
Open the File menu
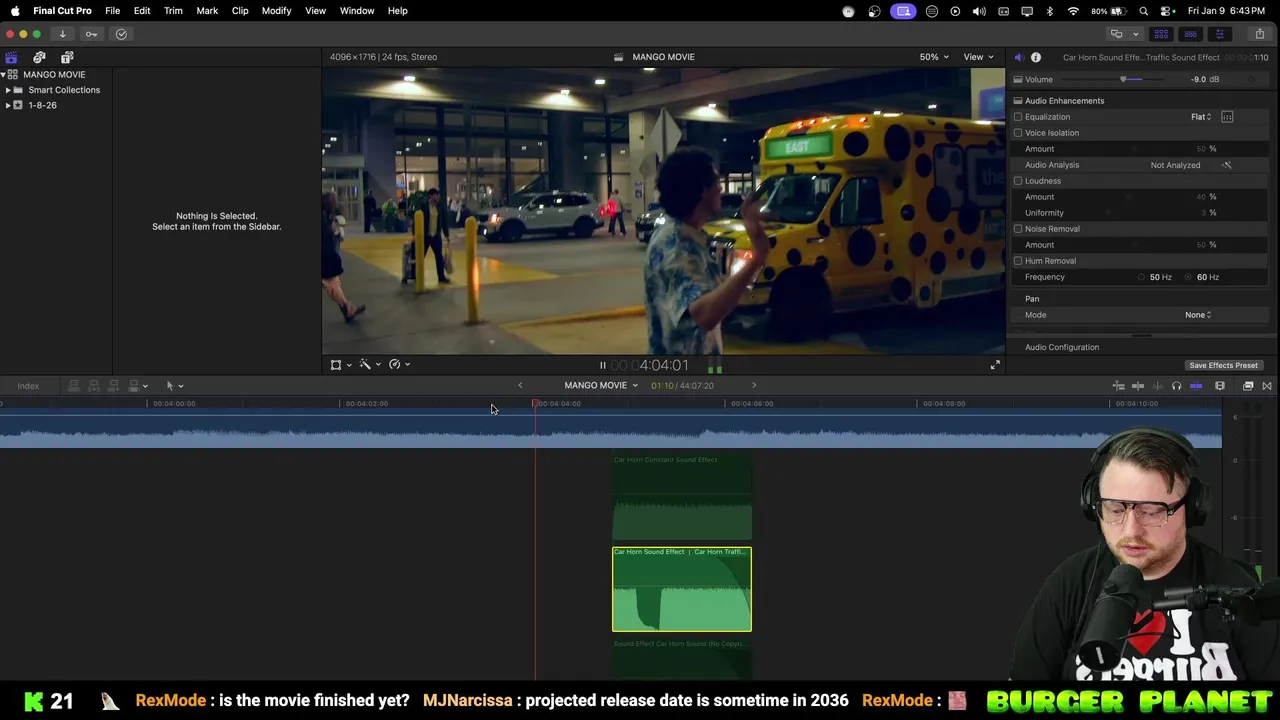112,11
